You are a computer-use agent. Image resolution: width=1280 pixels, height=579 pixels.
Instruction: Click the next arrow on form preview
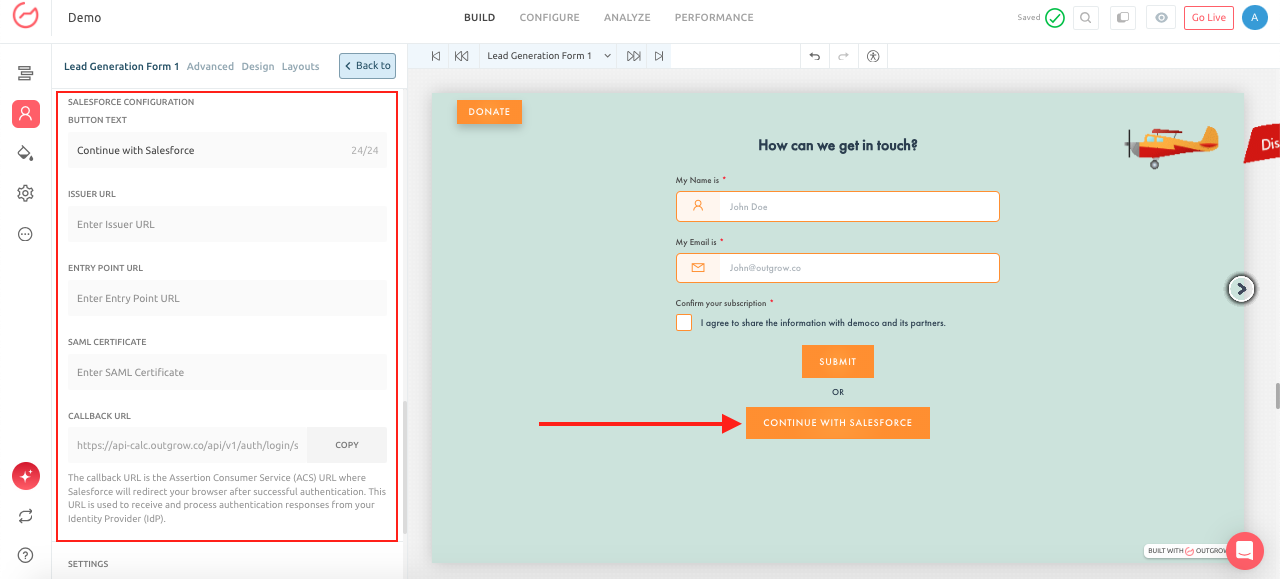click(1241, 289)
